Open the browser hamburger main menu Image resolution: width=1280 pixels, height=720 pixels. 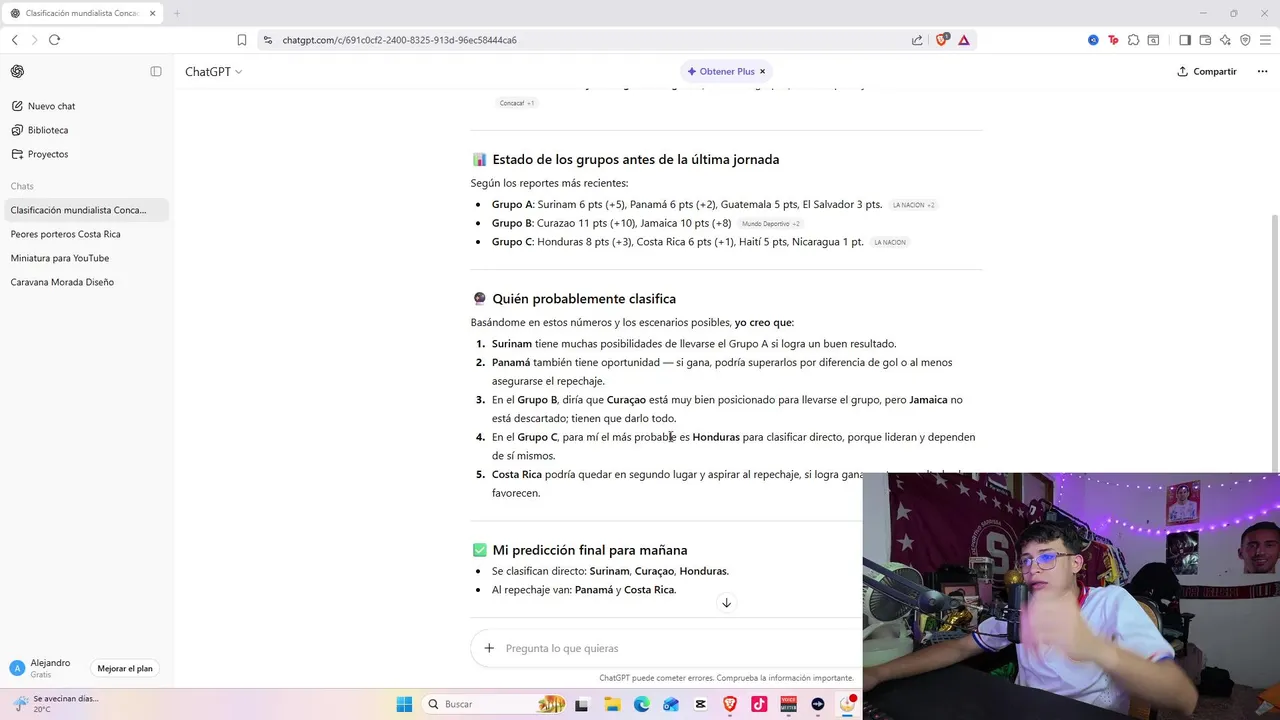pyautogui.click(x=1265, y=40)
